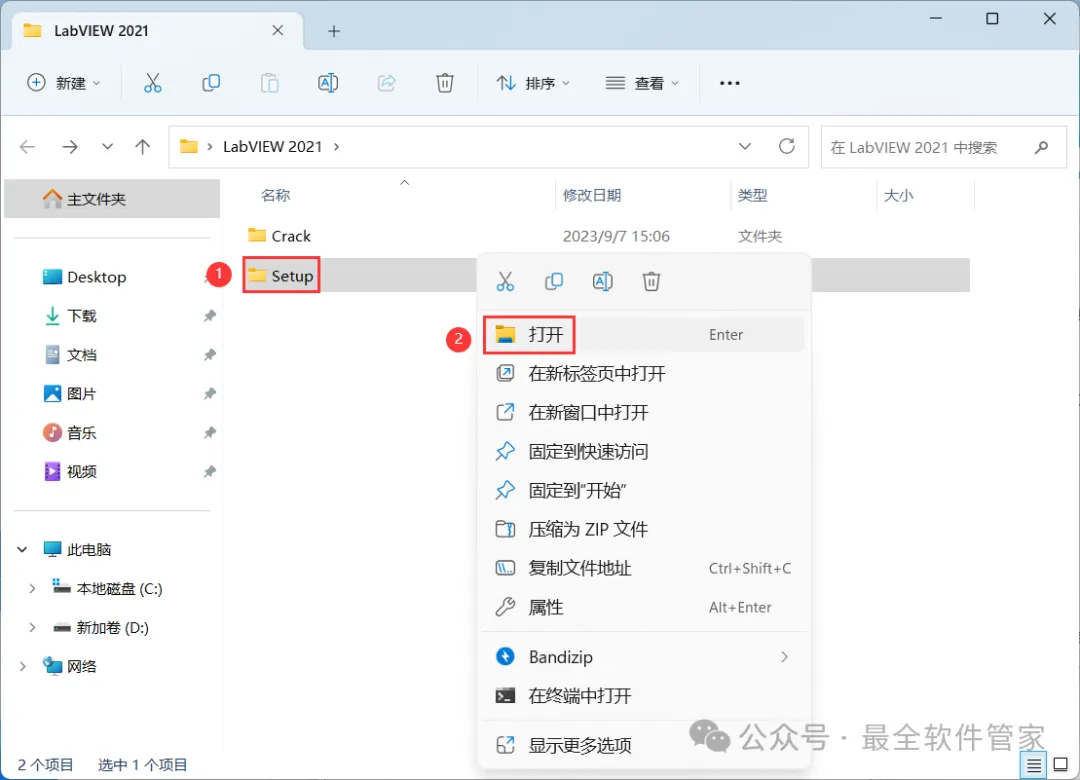1080x780 pixels.
Task: Click the 在 LabVIEW 2021 中搜索 field
Action: (x=944, y=147)
